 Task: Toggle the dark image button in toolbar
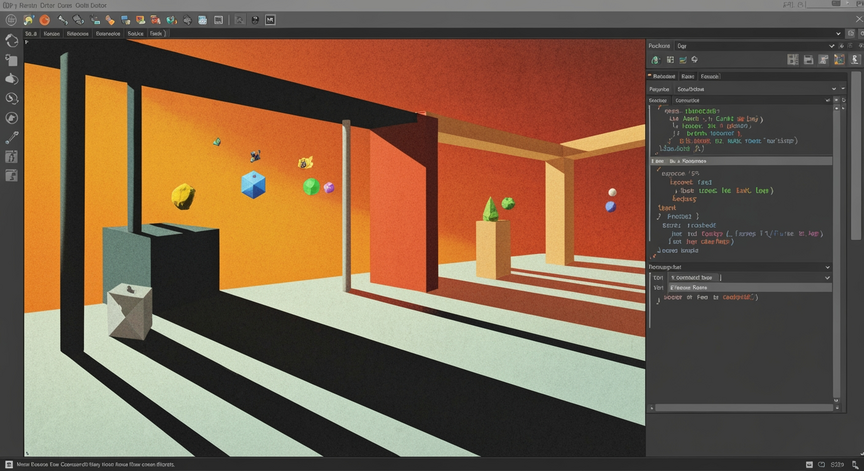click(239, 20)
